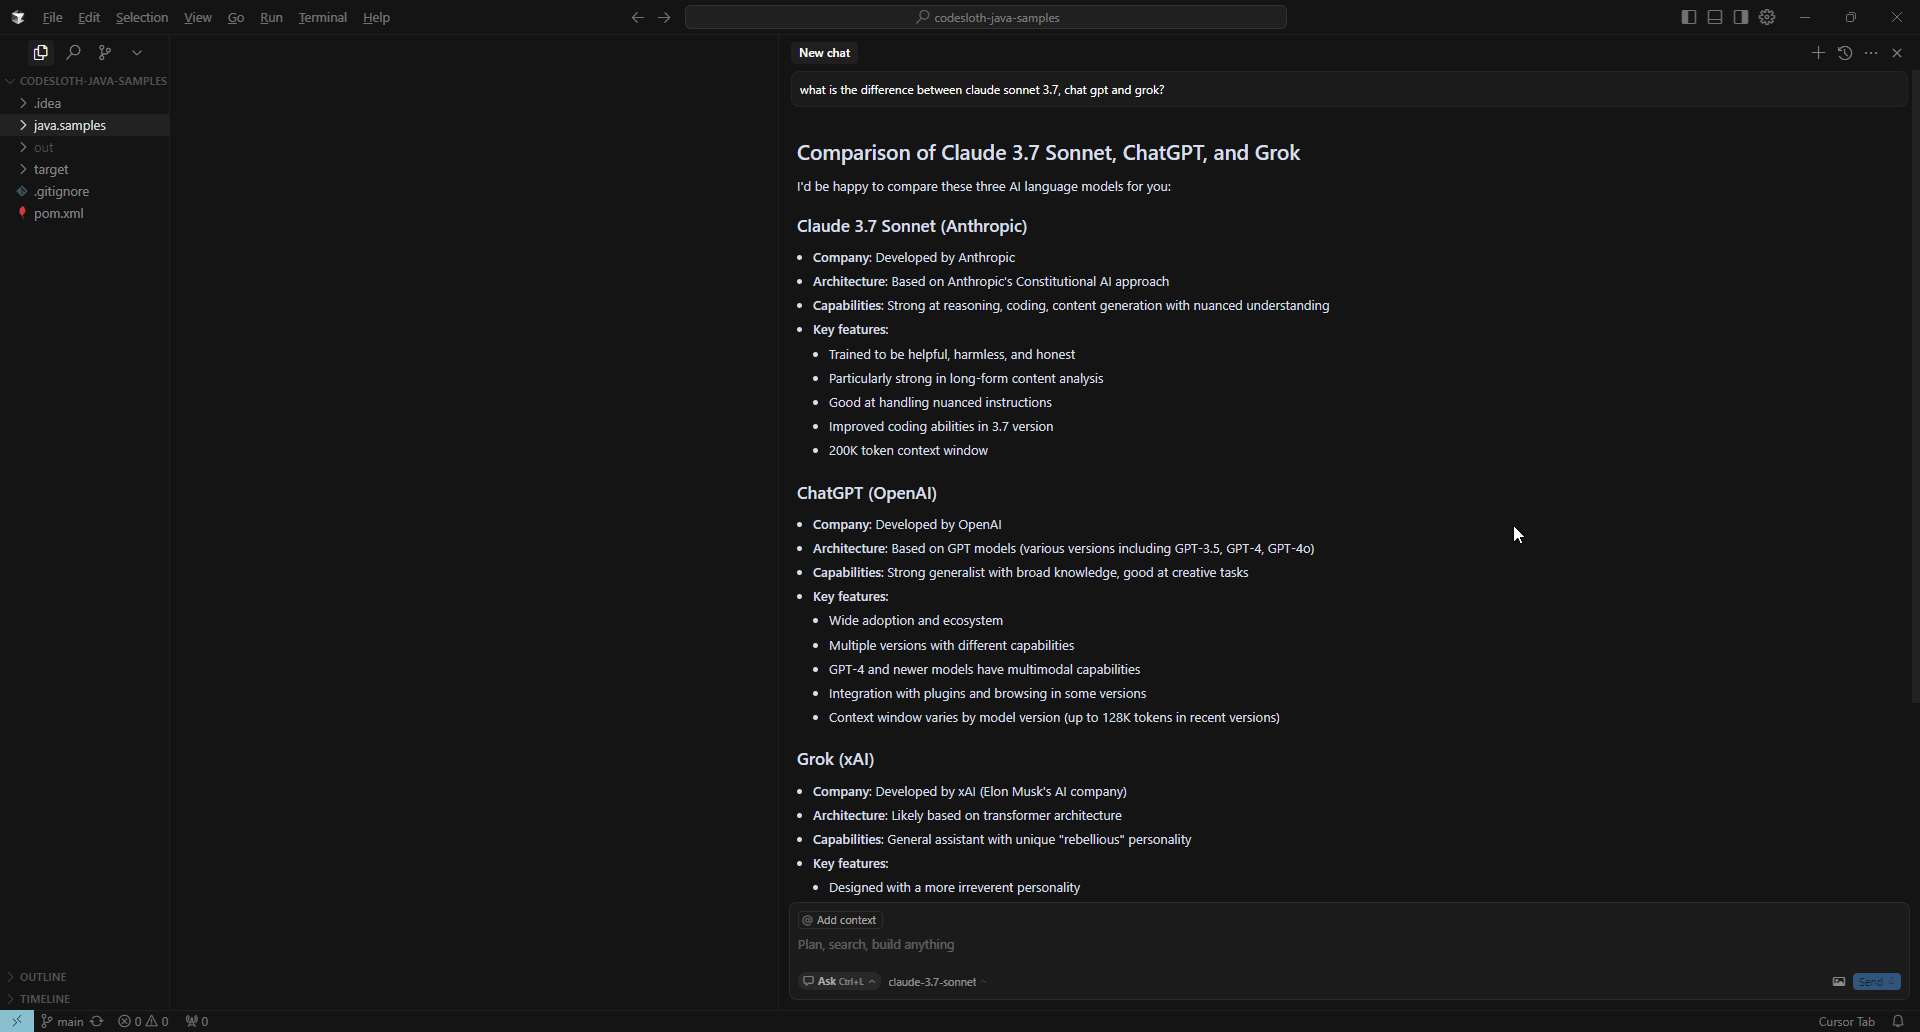Toggle primary sidebar layout button
Screen dimensions: 1920x1032
click(x=1689, y=17)
